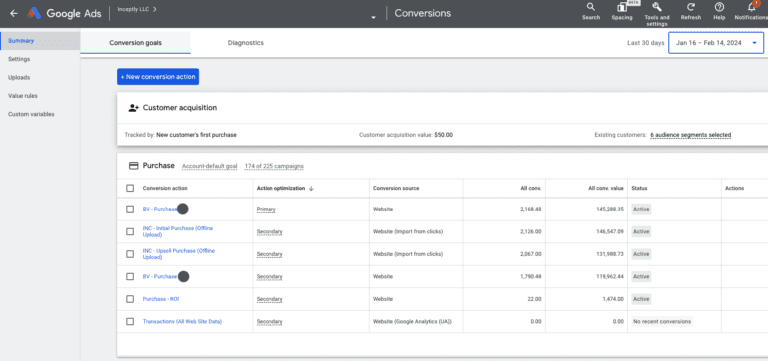Click the All conv. value column header
The image size is (768, 361).
click(x=606, y=189)
